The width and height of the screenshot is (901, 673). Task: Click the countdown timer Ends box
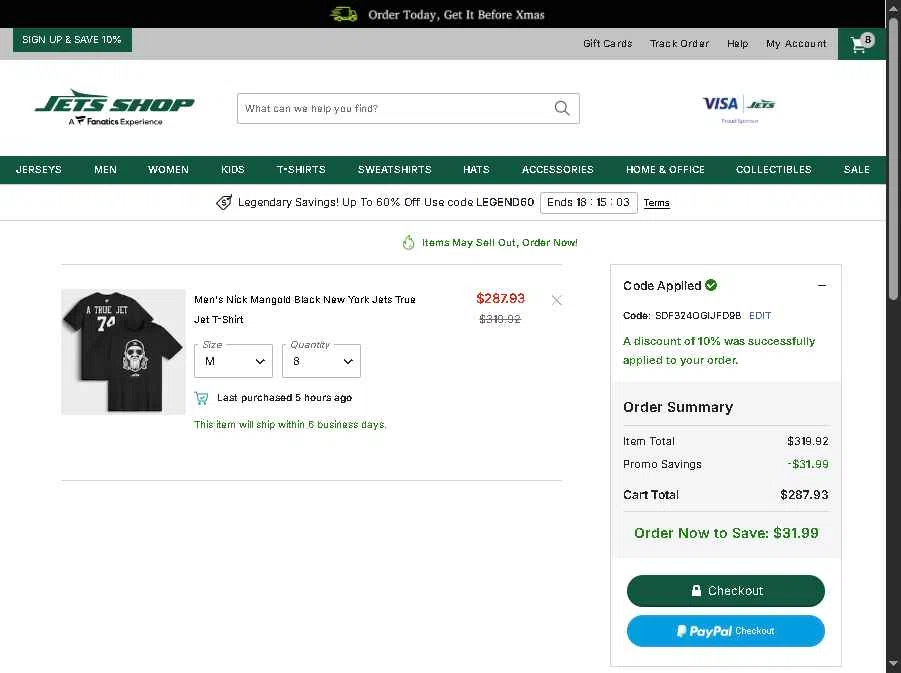click(588, 202)
